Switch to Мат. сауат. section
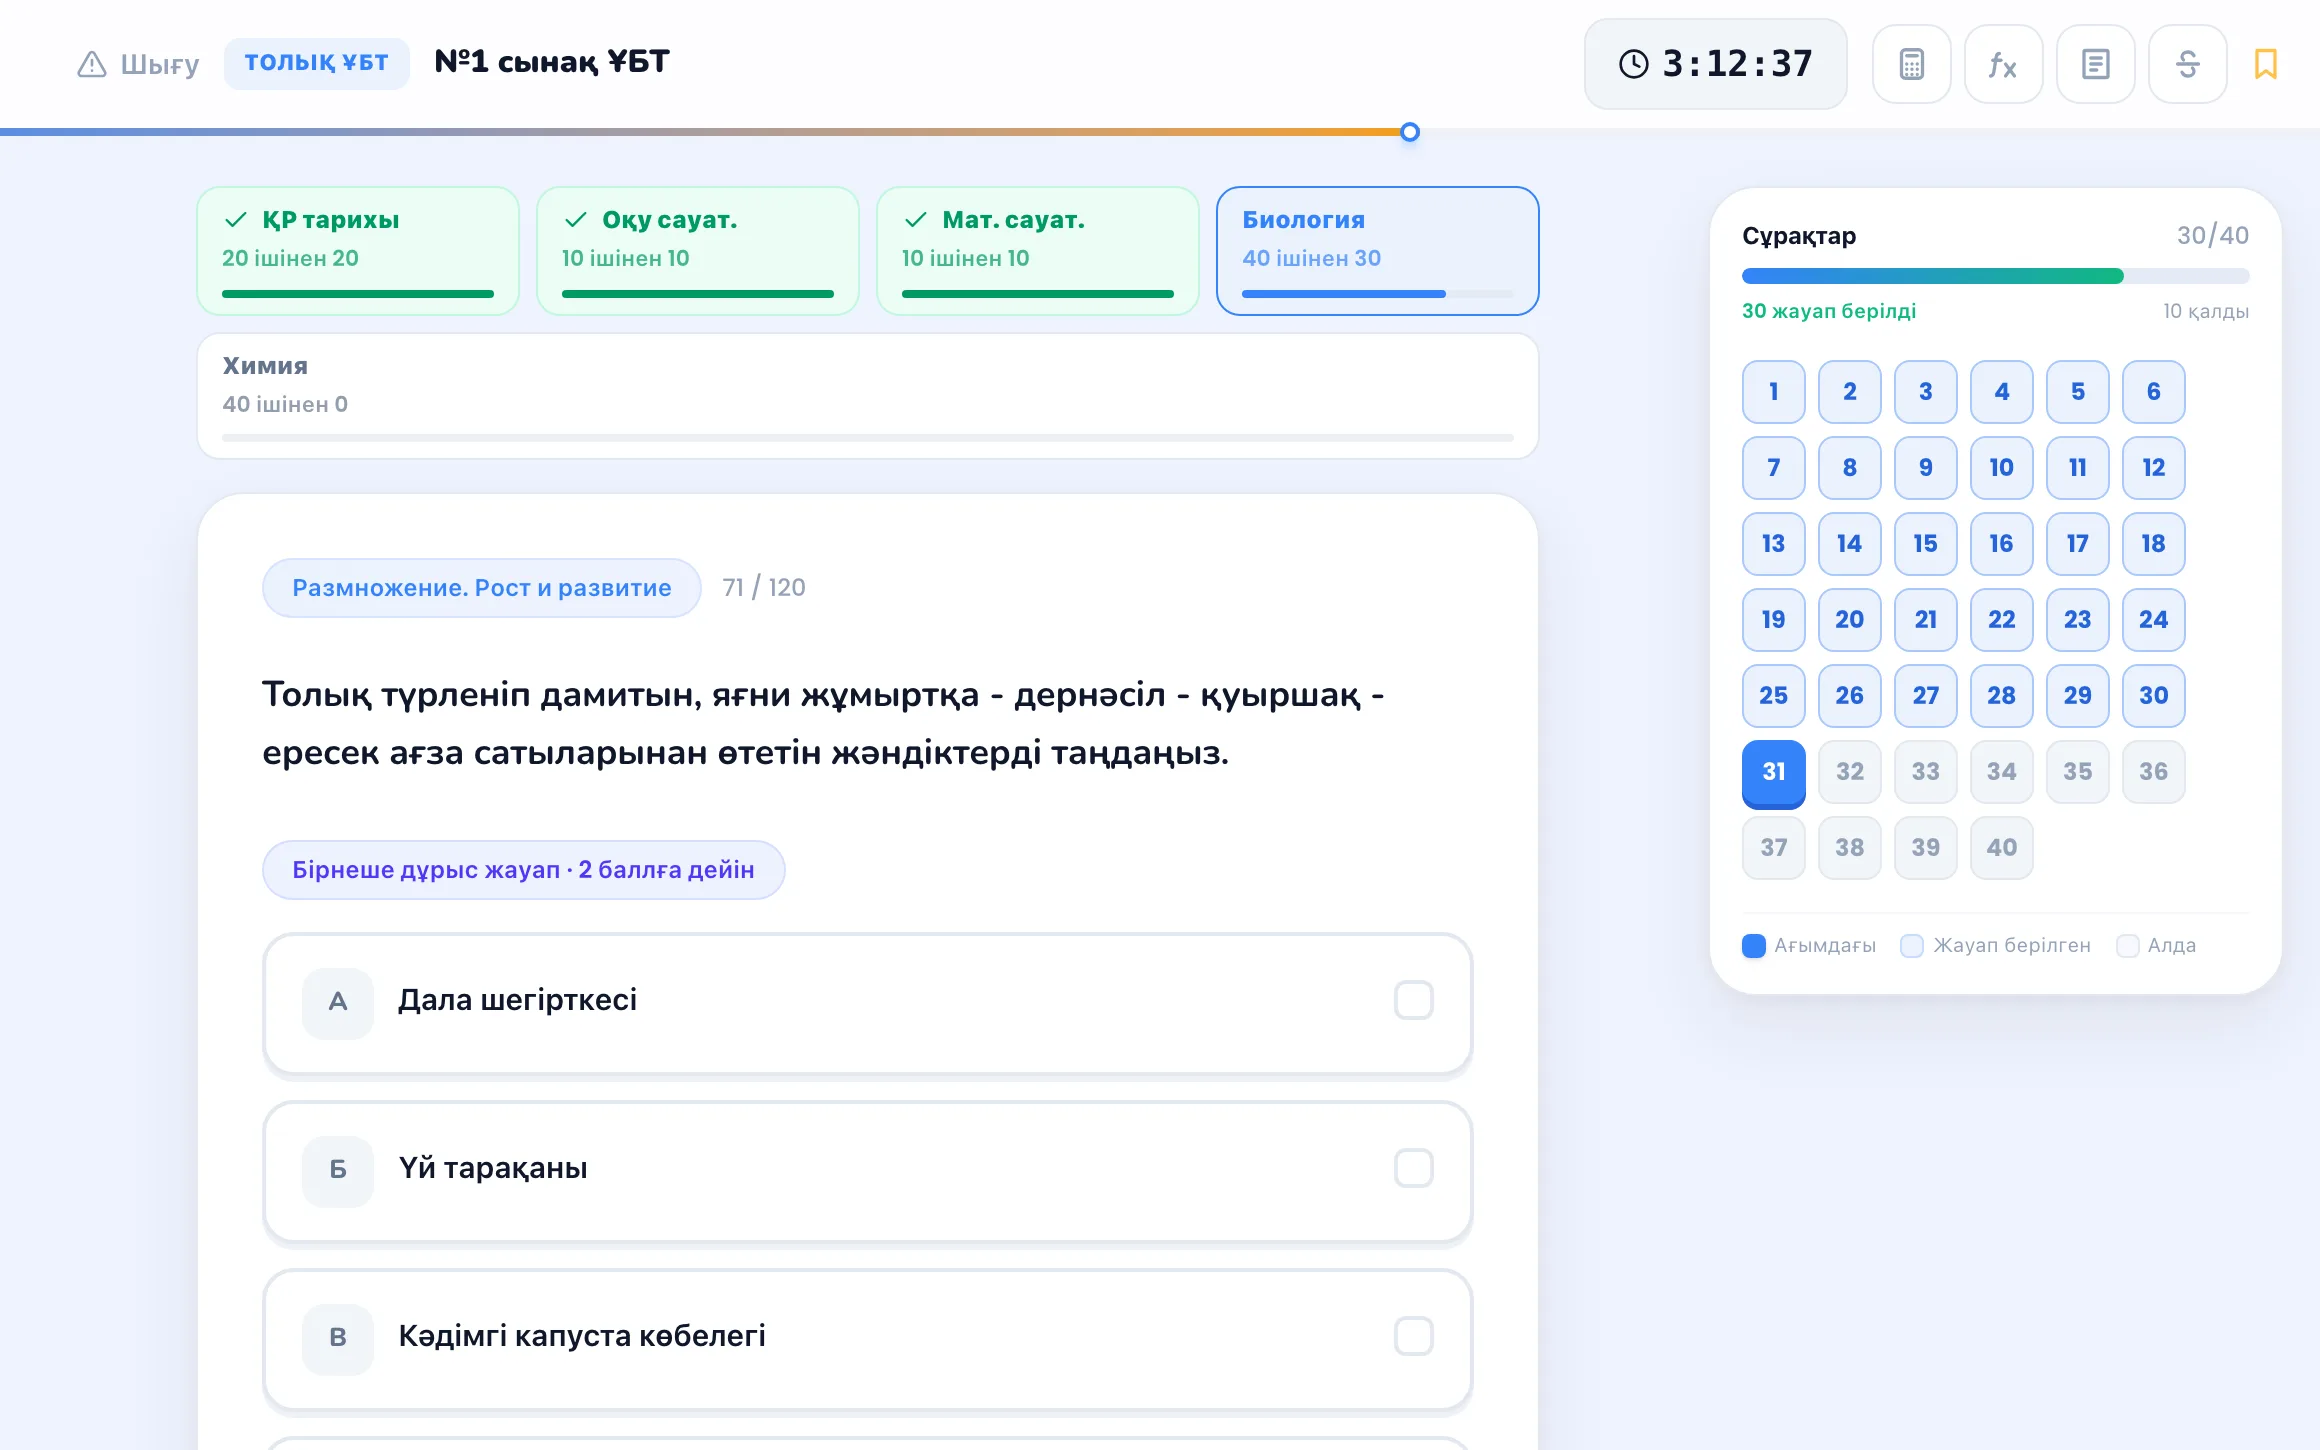2320x1450 pixels. point(1038,251)
